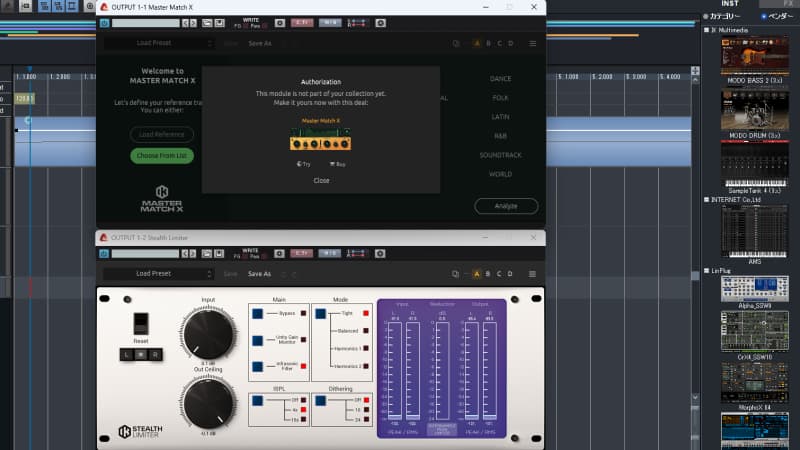Select preset slot D in Stealth Limiter
800x450 pixels.
coord(510,274)
